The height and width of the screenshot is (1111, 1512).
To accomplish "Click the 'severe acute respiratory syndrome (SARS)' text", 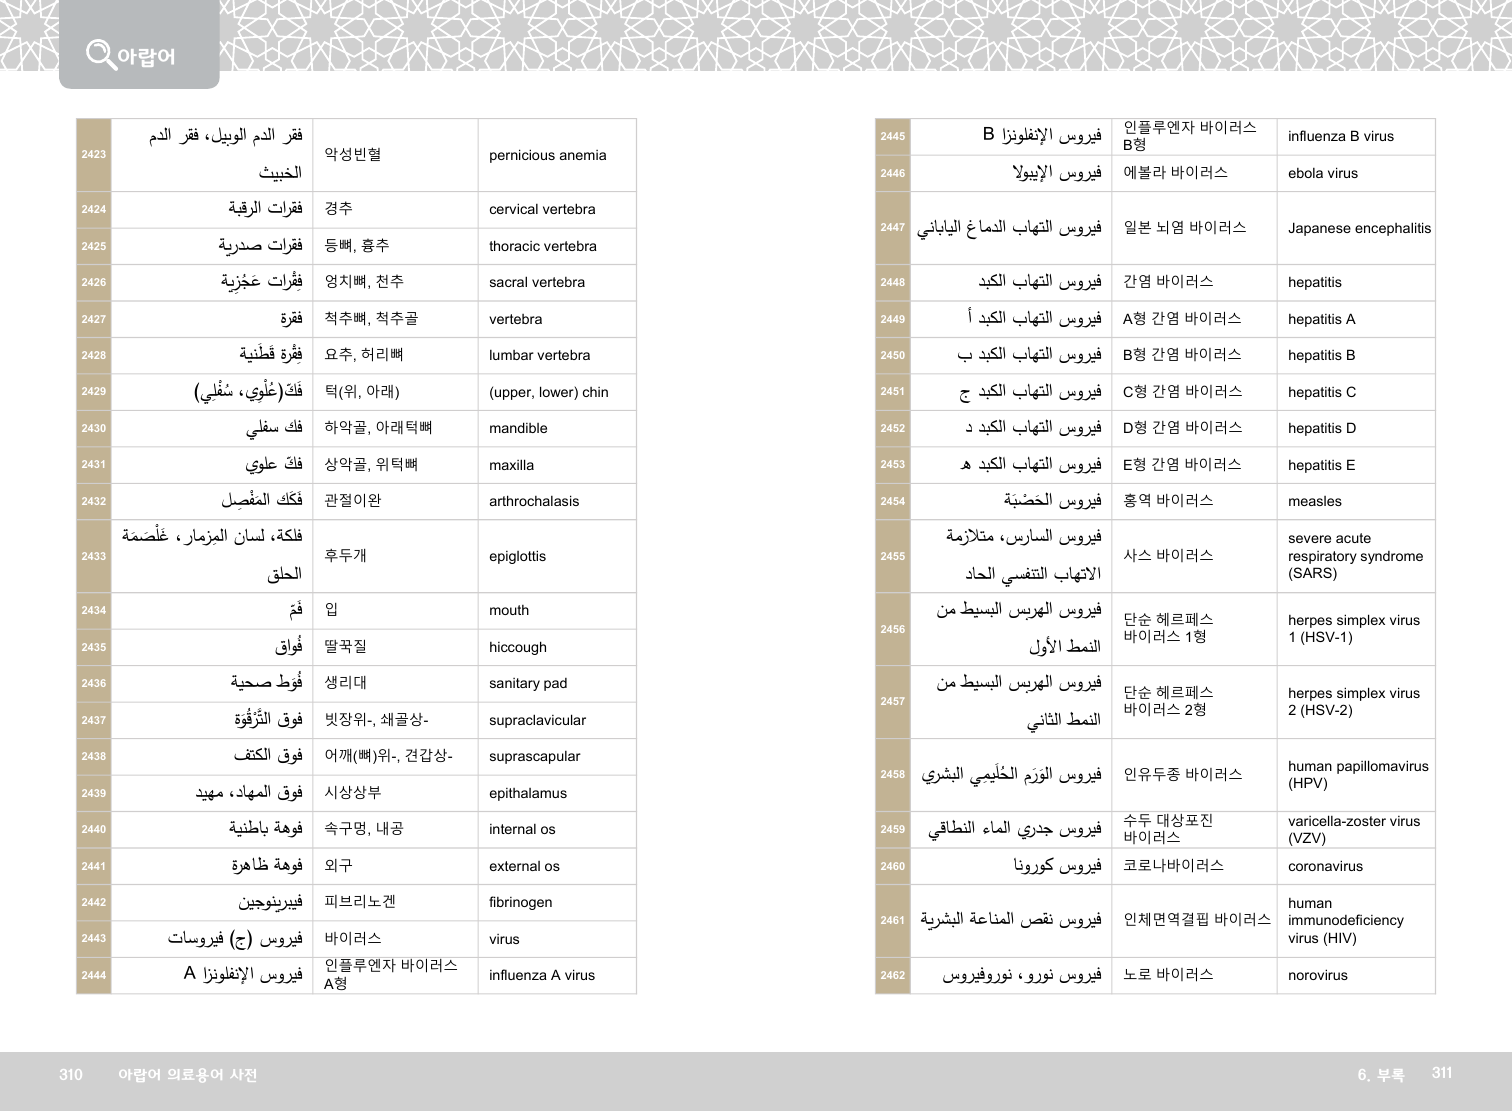I will (x=1354, y=556).
